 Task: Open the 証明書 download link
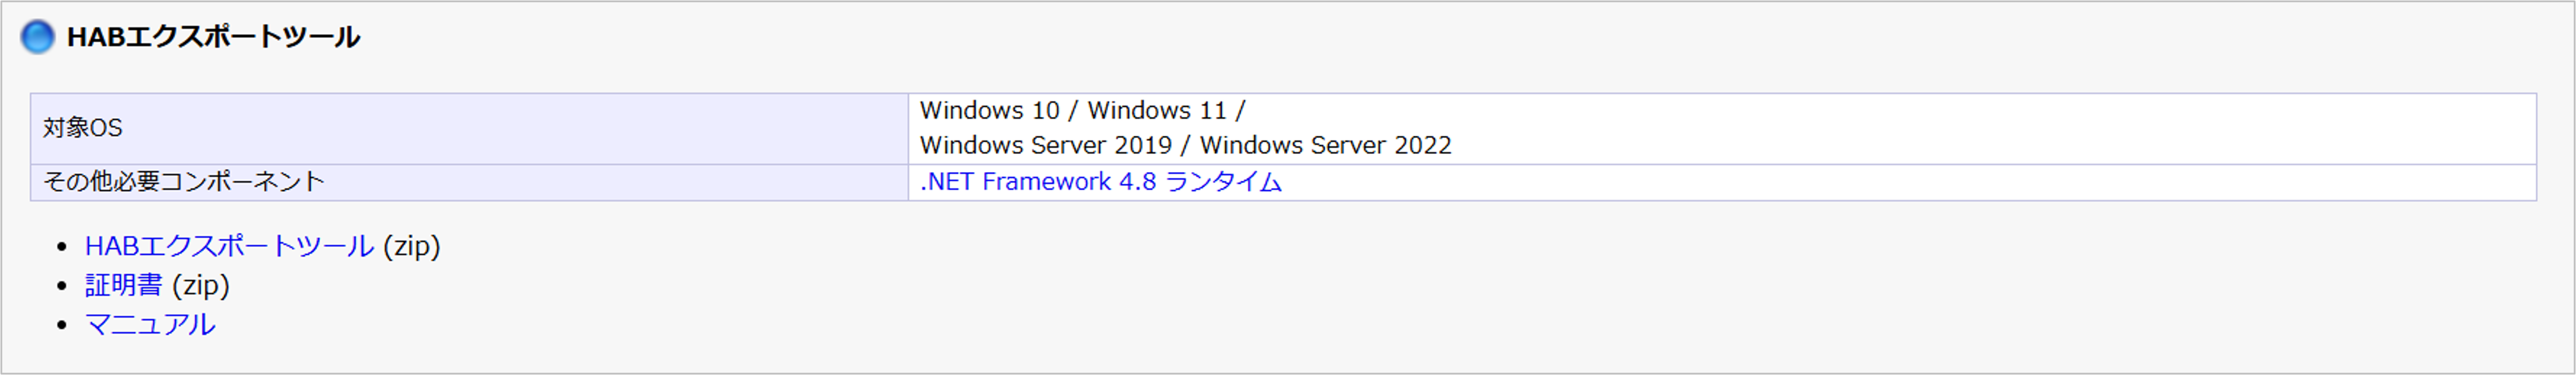coord(123,285)
